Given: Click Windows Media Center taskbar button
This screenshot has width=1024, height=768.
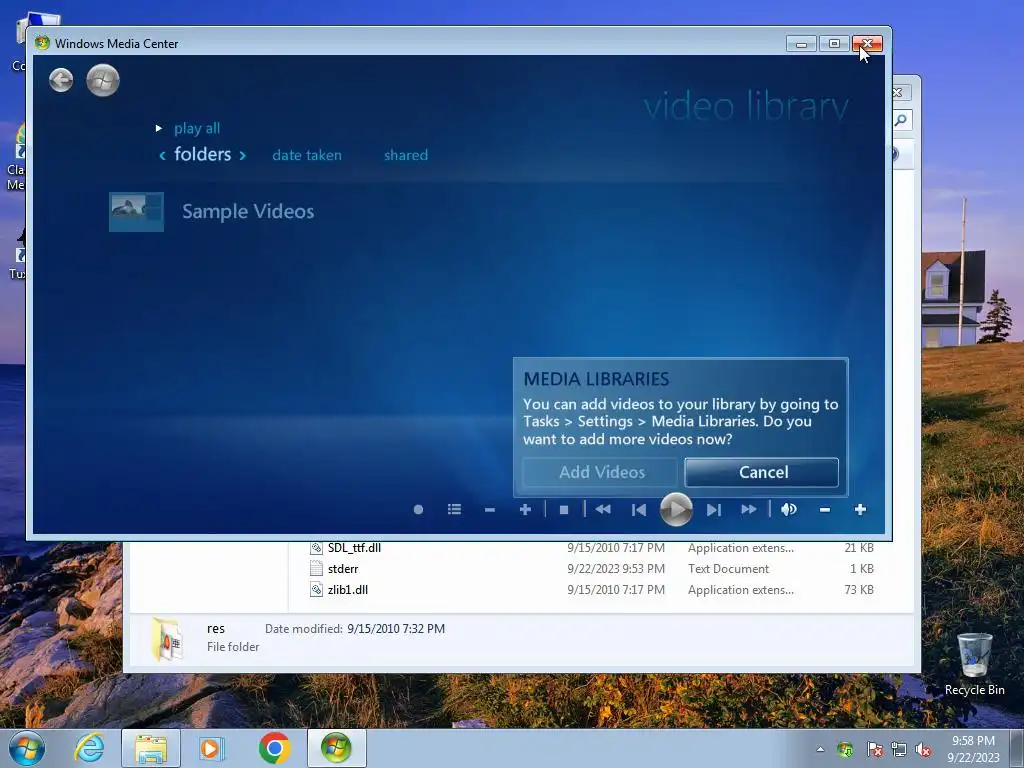Looking at the screenshot, I should tap(336, 748).
